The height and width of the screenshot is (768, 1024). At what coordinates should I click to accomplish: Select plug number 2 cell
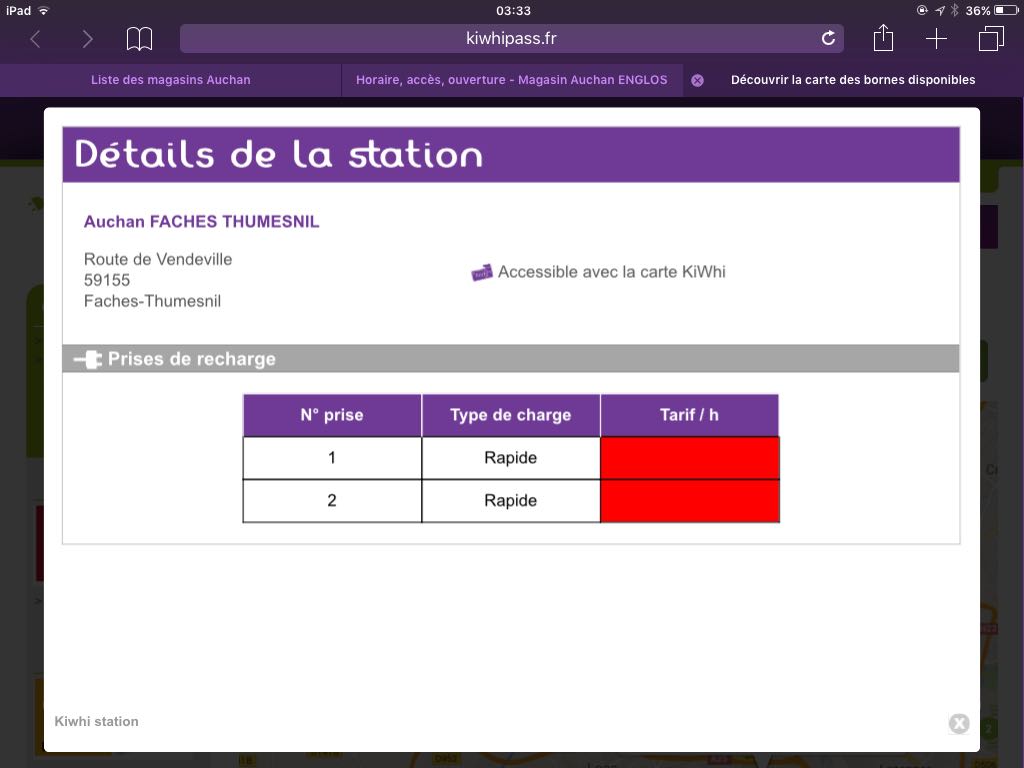coord(332,501)
